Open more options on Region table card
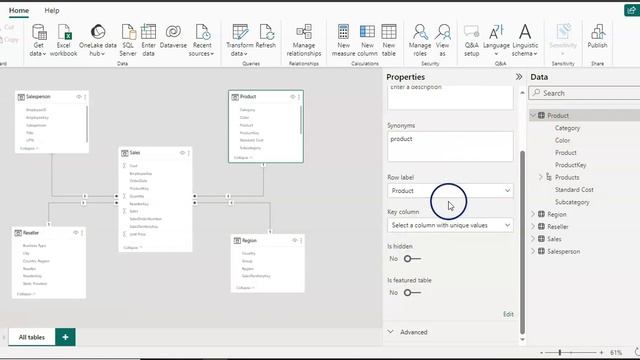The height and width of the screenshot is (360, 640). click(301, 240)
